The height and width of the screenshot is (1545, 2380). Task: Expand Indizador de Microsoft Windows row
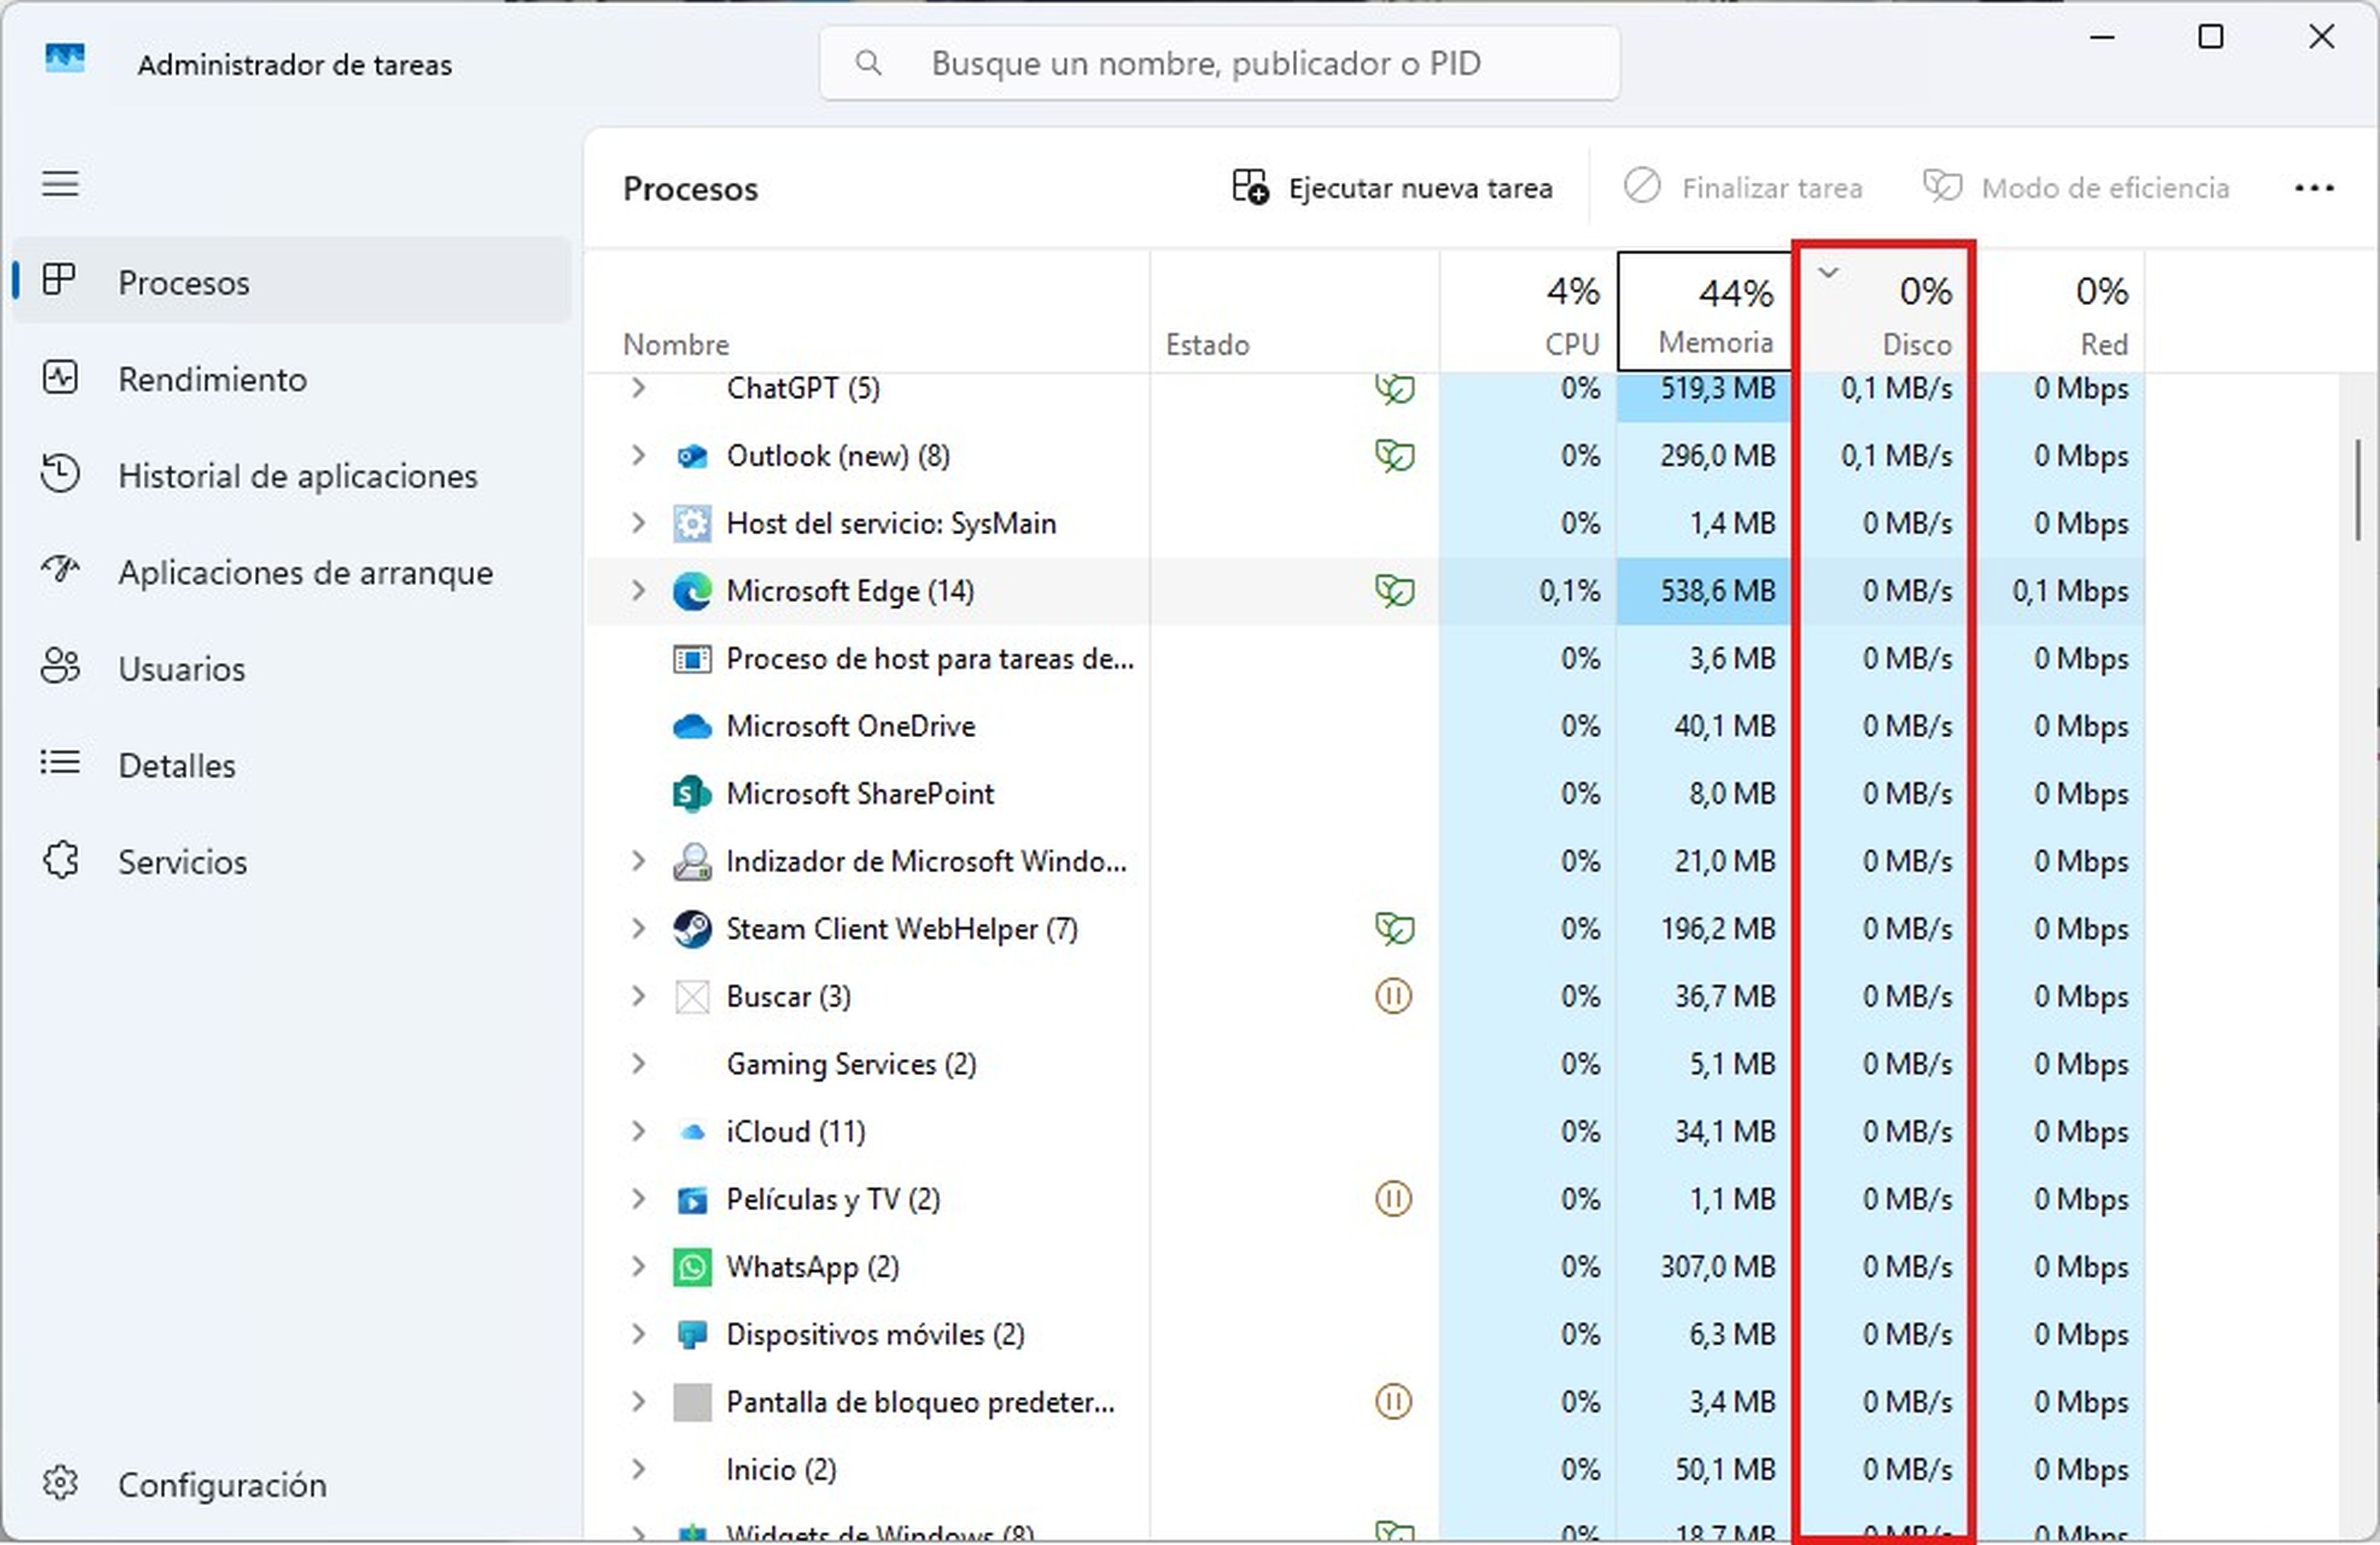point(638,860)
